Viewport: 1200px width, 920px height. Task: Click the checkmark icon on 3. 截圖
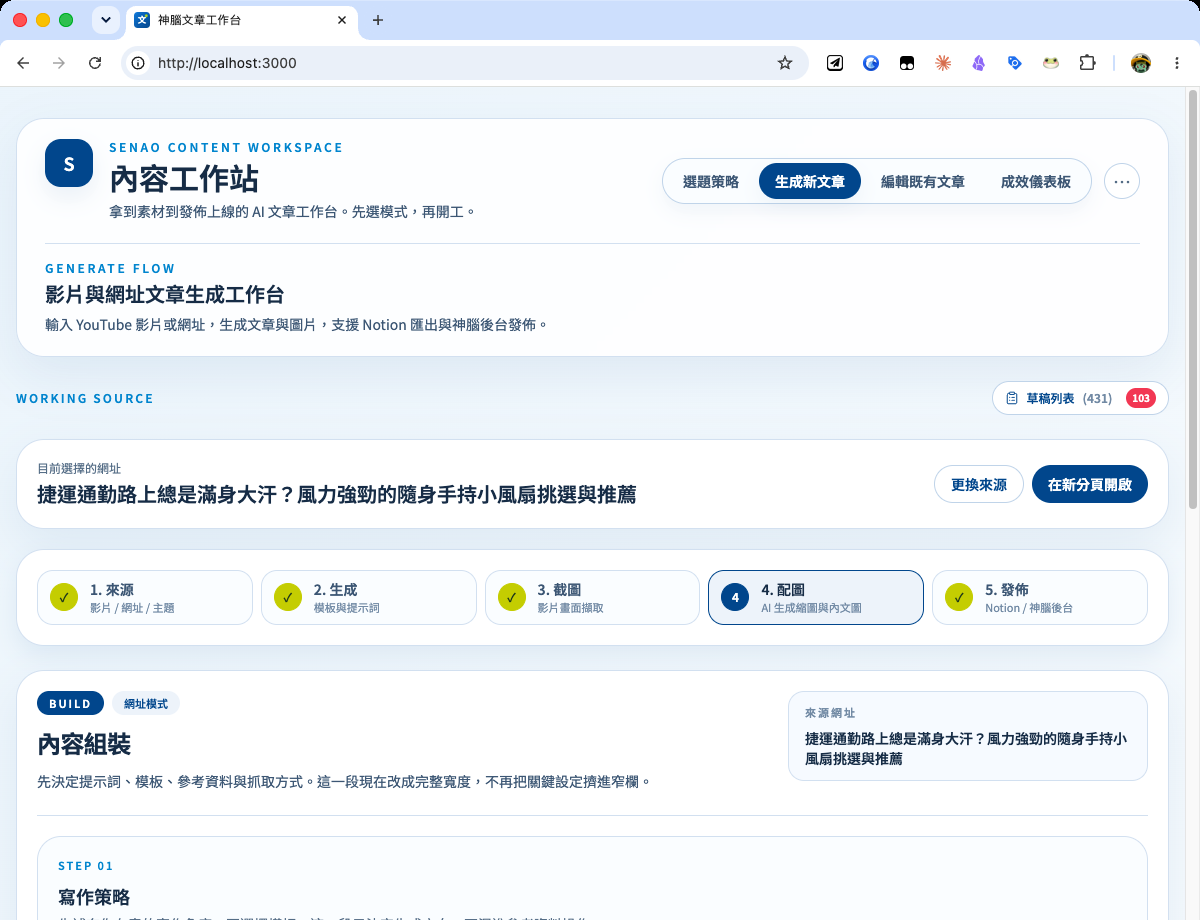pyautogui.click(x=512, y=597)
